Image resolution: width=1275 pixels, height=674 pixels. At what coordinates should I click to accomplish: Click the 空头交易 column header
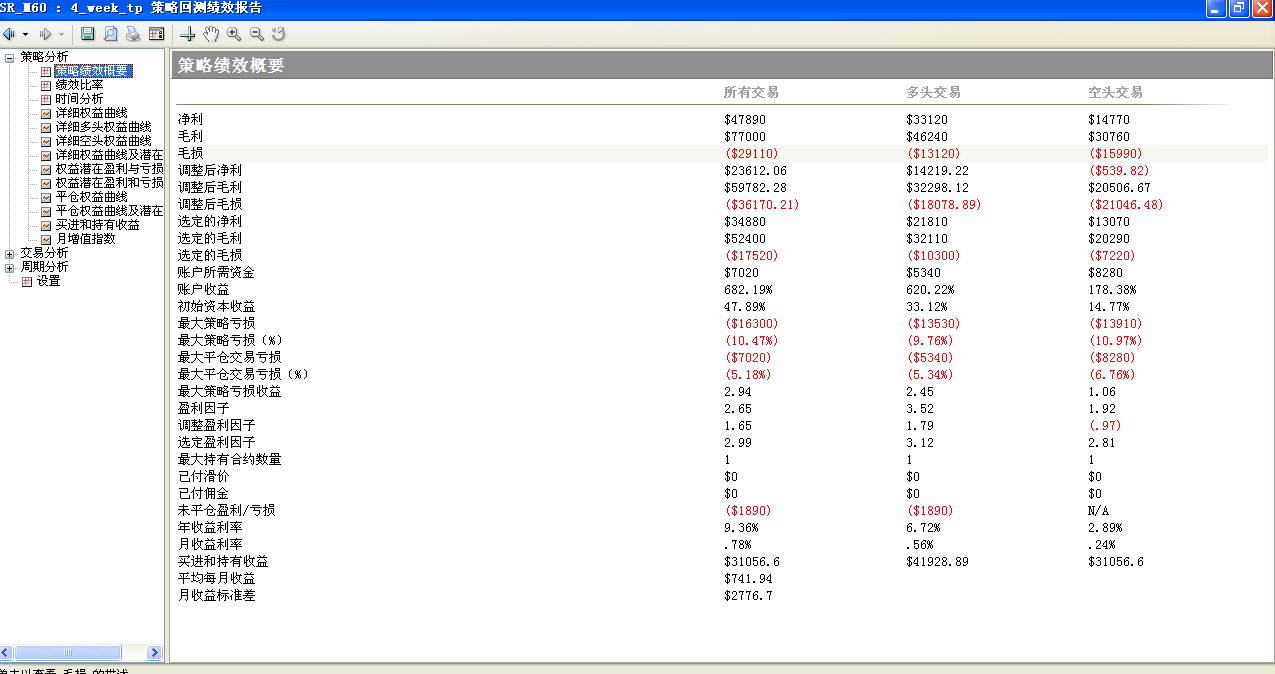pos(1115,92)
